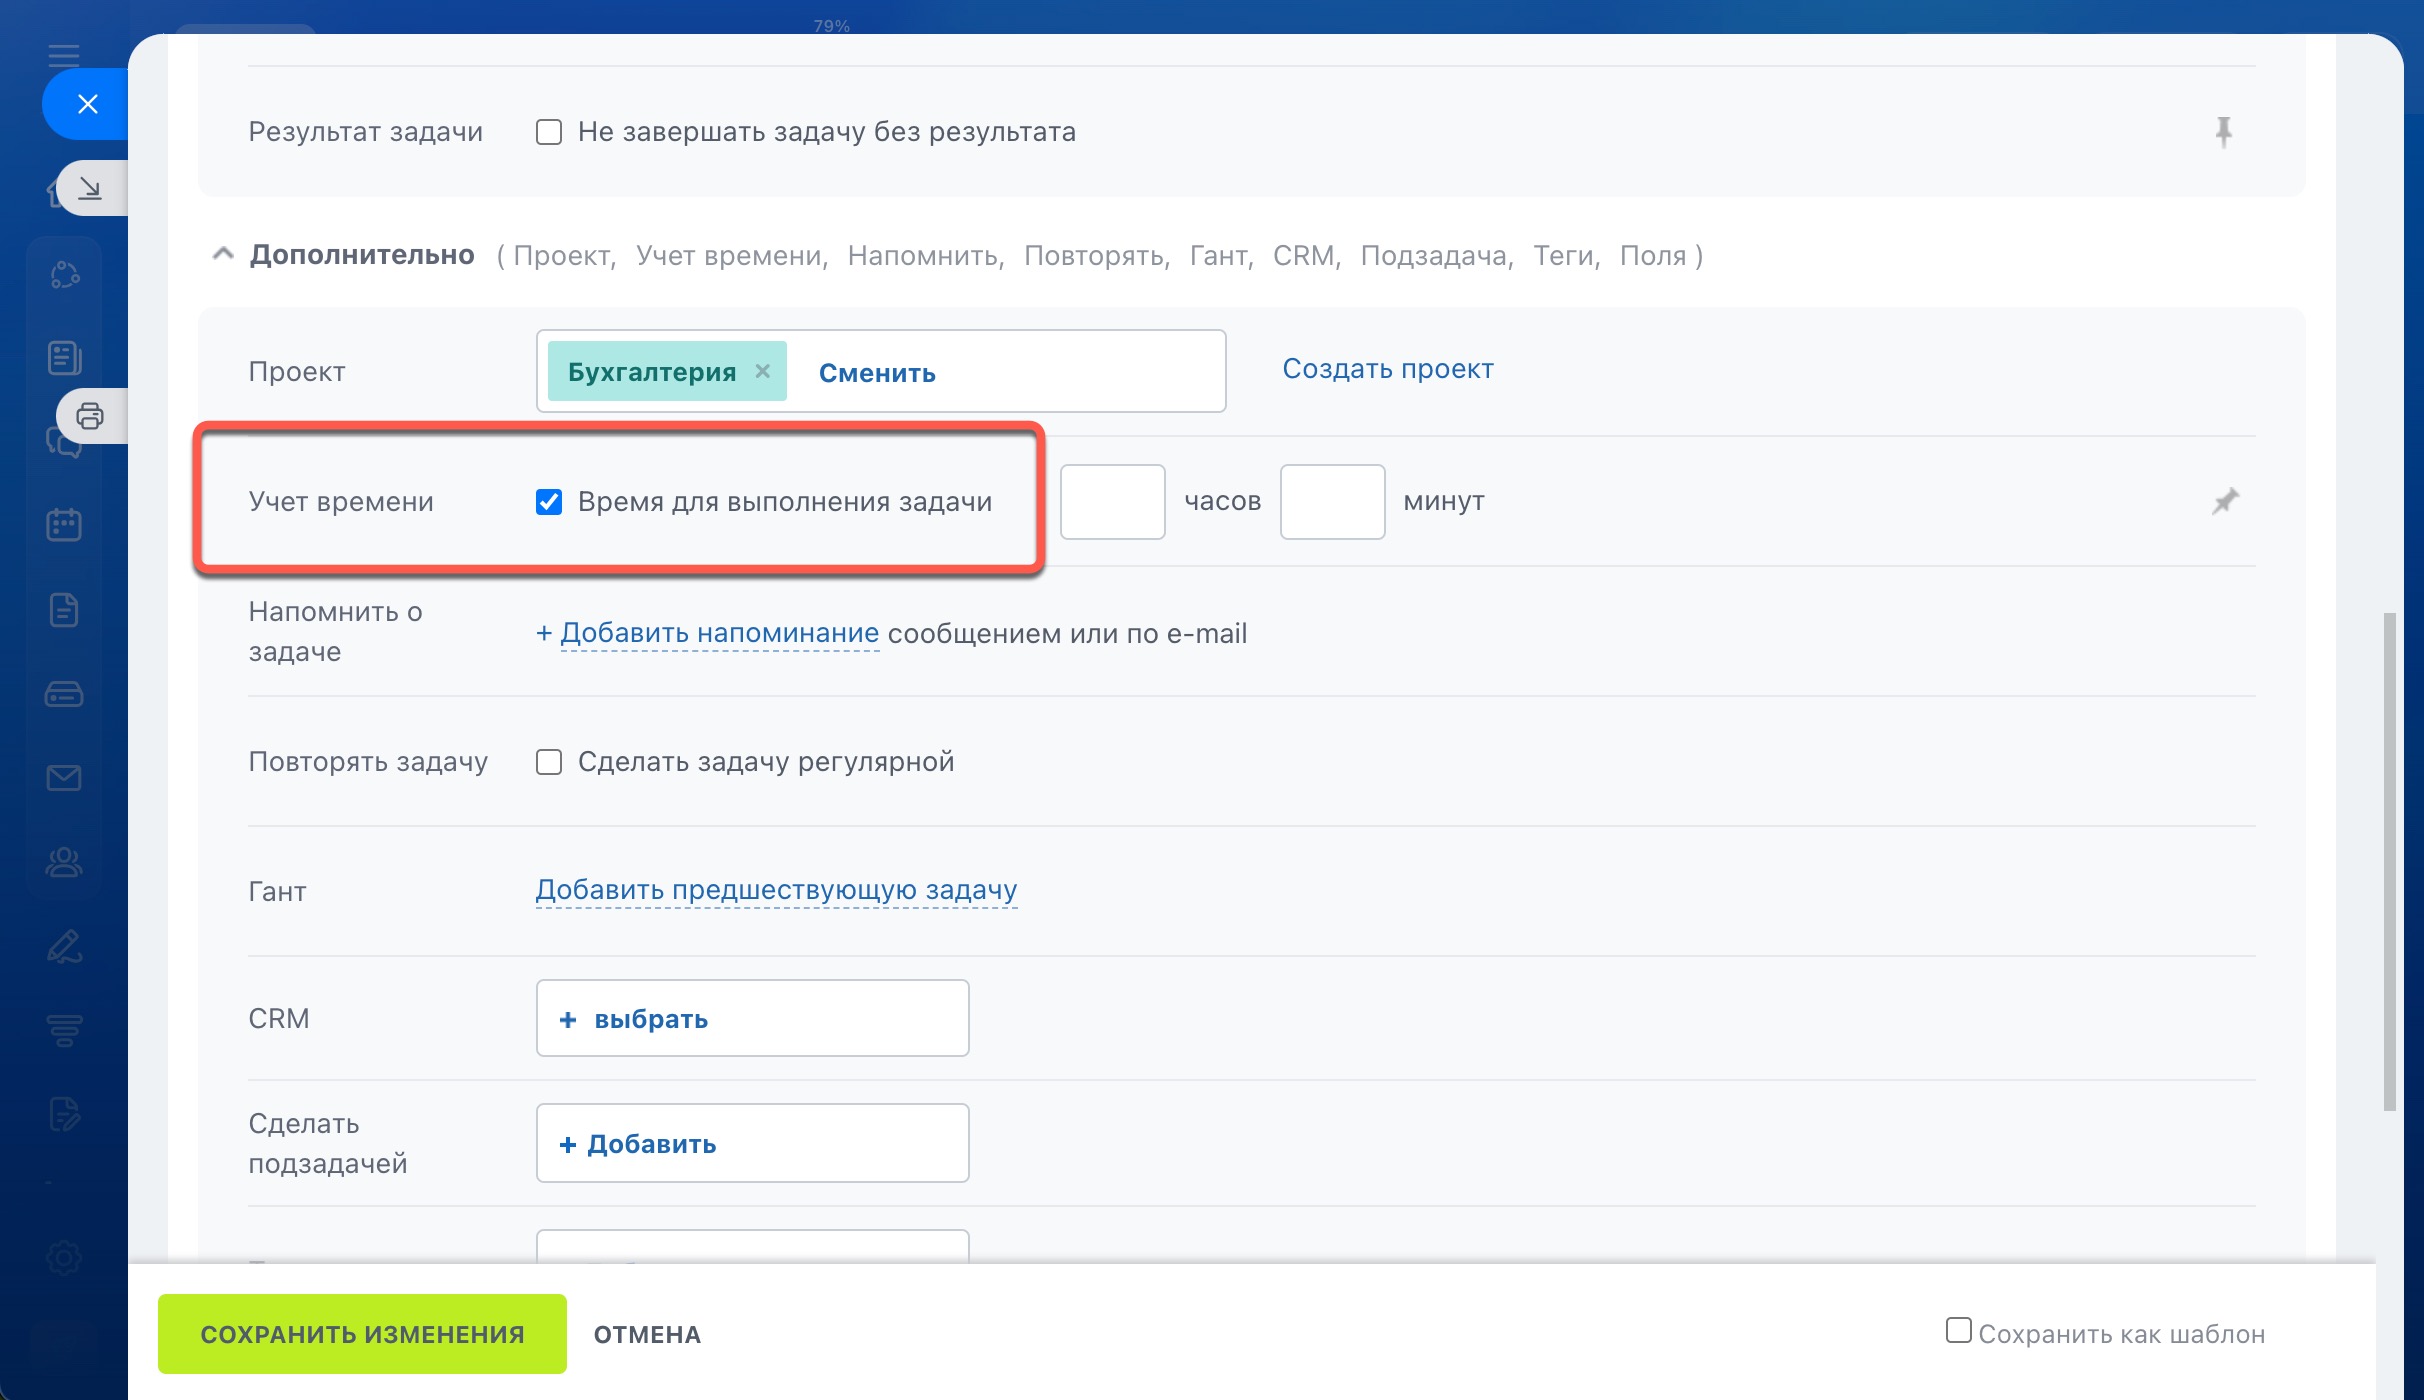Click the print icon on the slider edge
2424x1400 pixels.
click(x=91, y=416)
